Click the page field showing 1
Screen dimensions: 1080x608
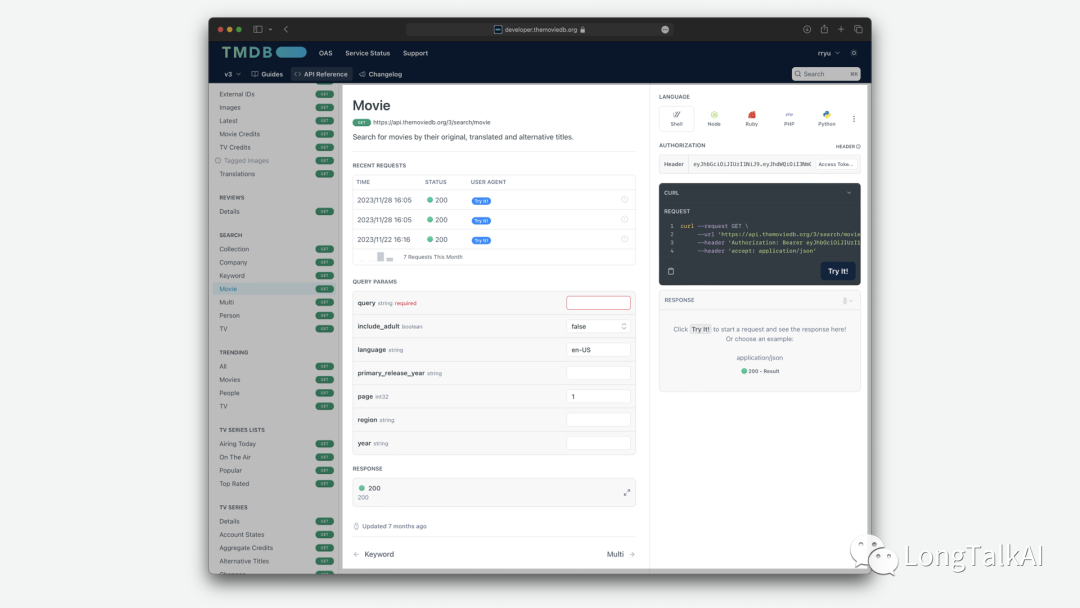click(598, 397)
